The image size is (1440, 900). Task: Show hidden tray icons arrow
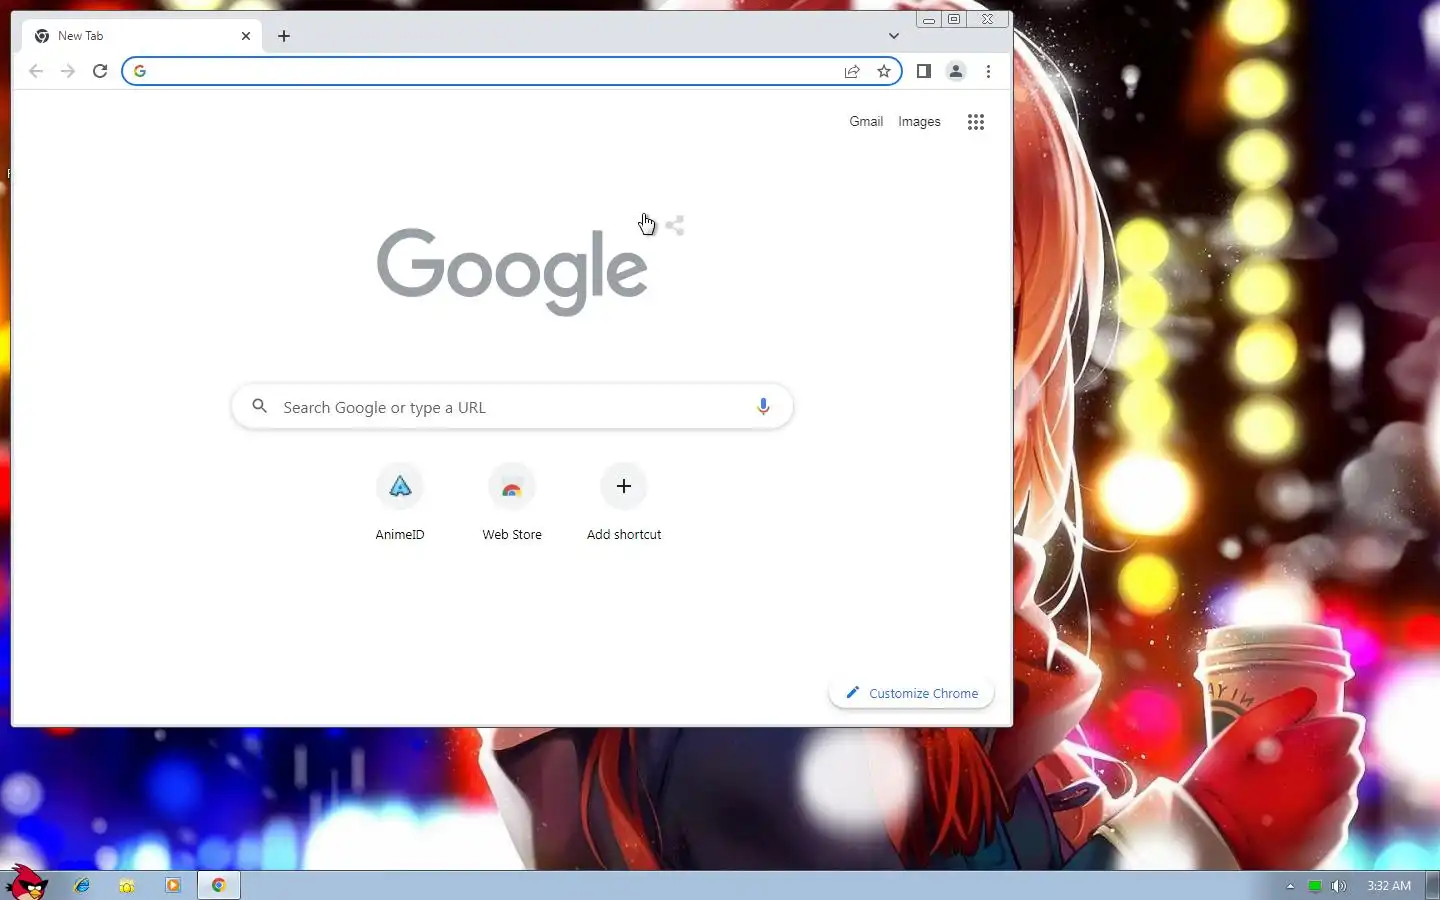click(1290, 886)
